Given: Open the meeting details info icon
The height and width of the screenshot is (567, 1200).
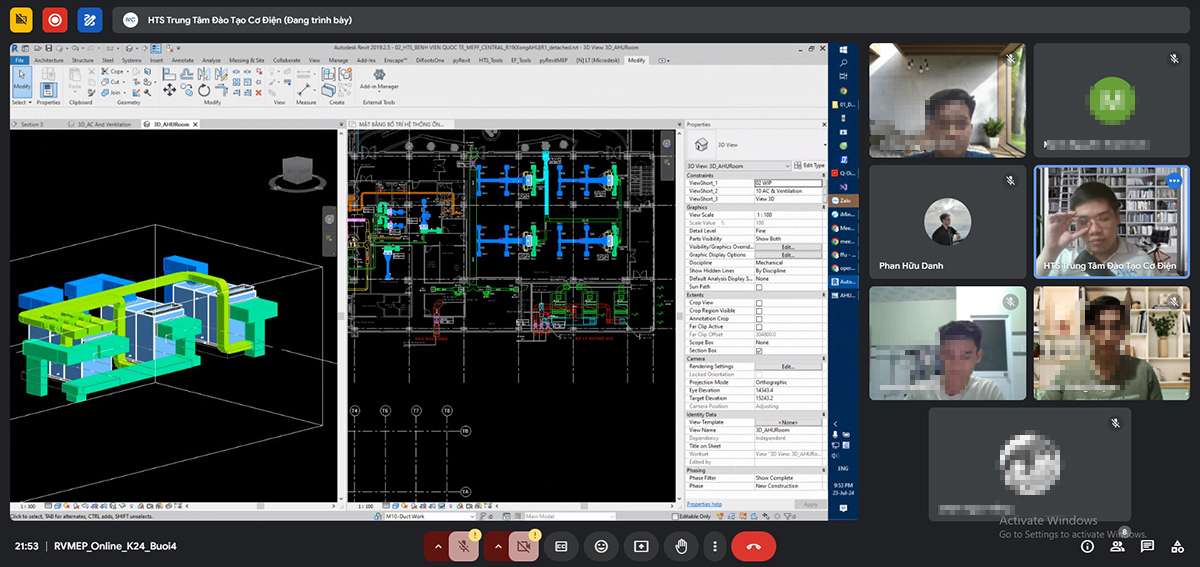Looking at the screenshot, I should point(1087,546).
